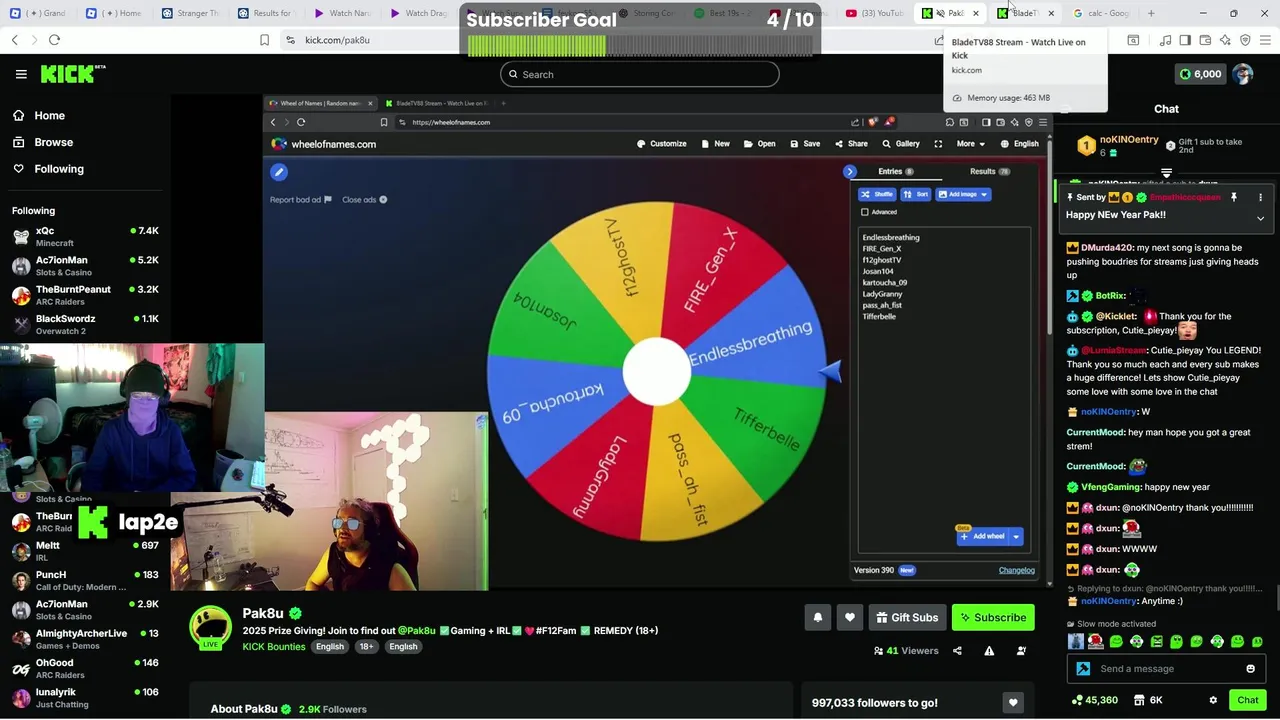Expand the gift leaderboard handle under noKINOentry
The height and width of the screenshot is (720, 1280).
[x=1166, y=173]
